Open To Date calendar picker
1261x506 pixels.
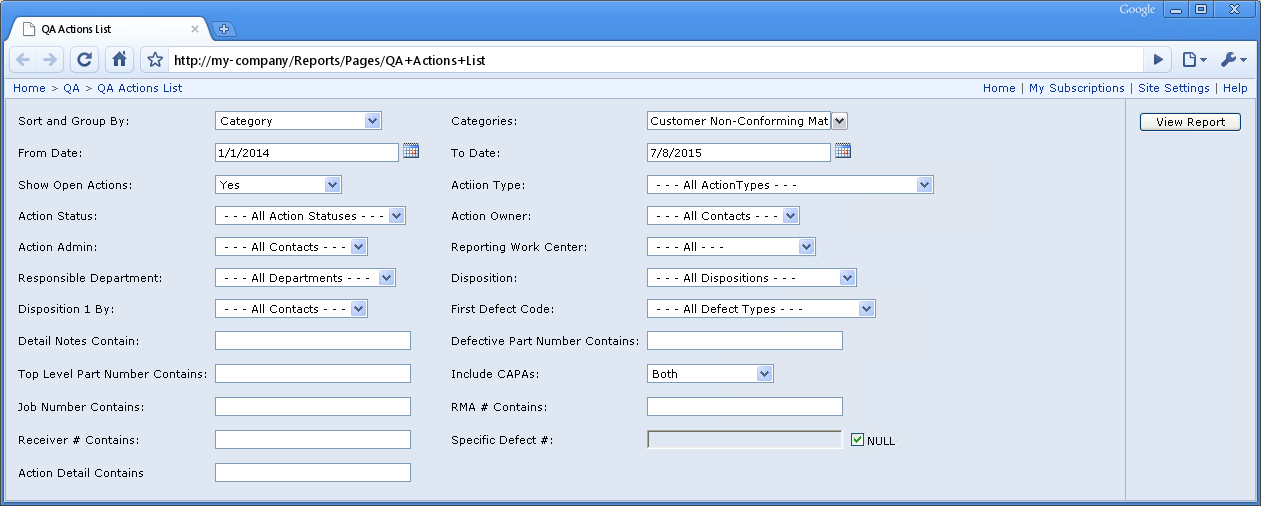(x=843, y=152)
